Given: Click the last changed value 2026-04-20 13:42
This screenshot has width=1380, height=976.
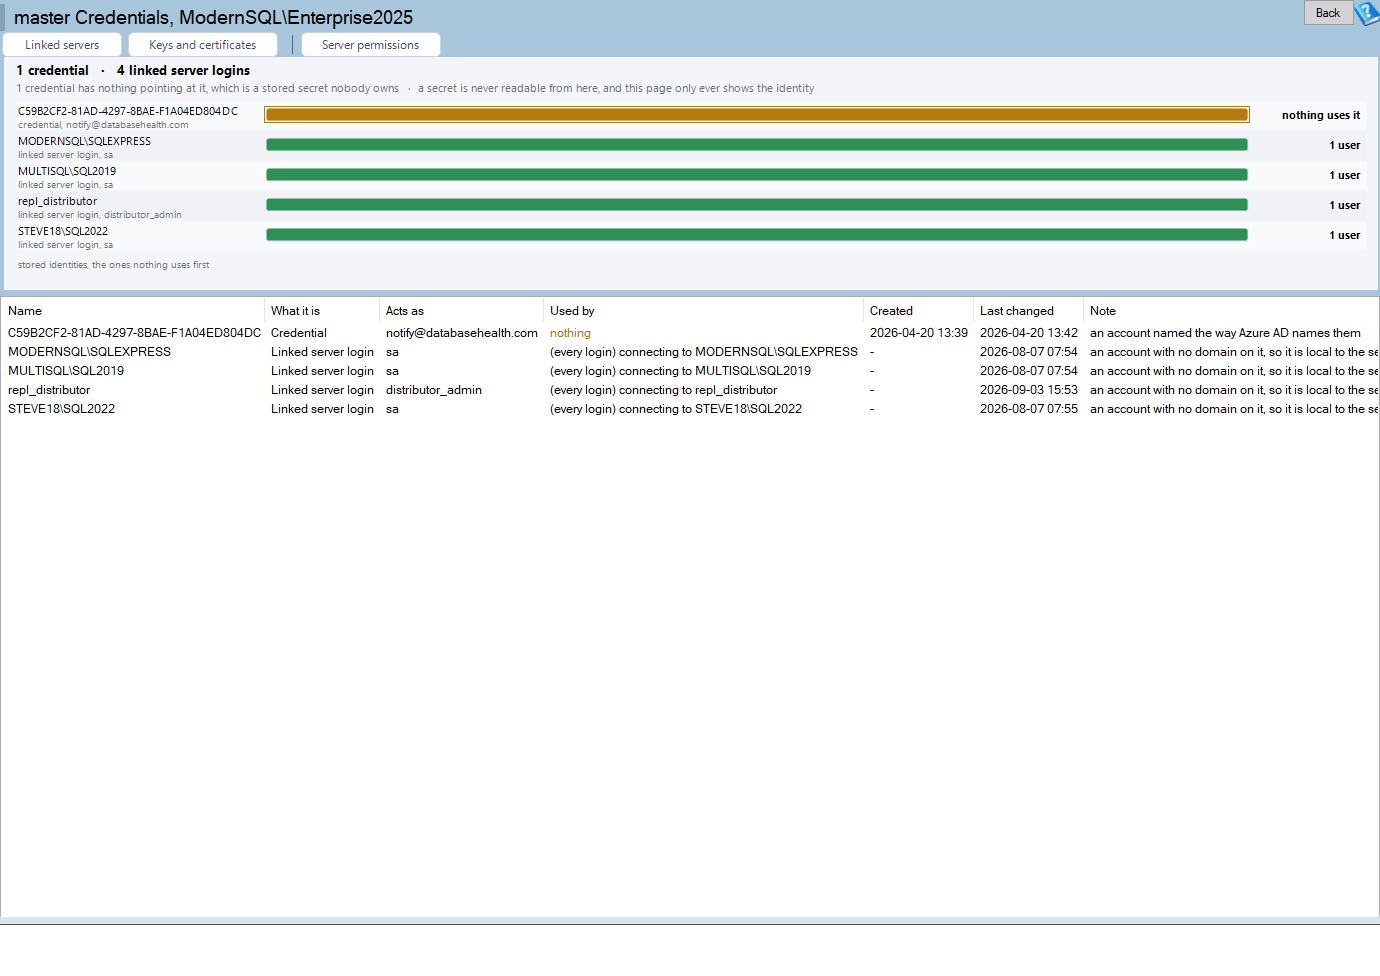Looking at the screenshot, I should [1029, 333].
